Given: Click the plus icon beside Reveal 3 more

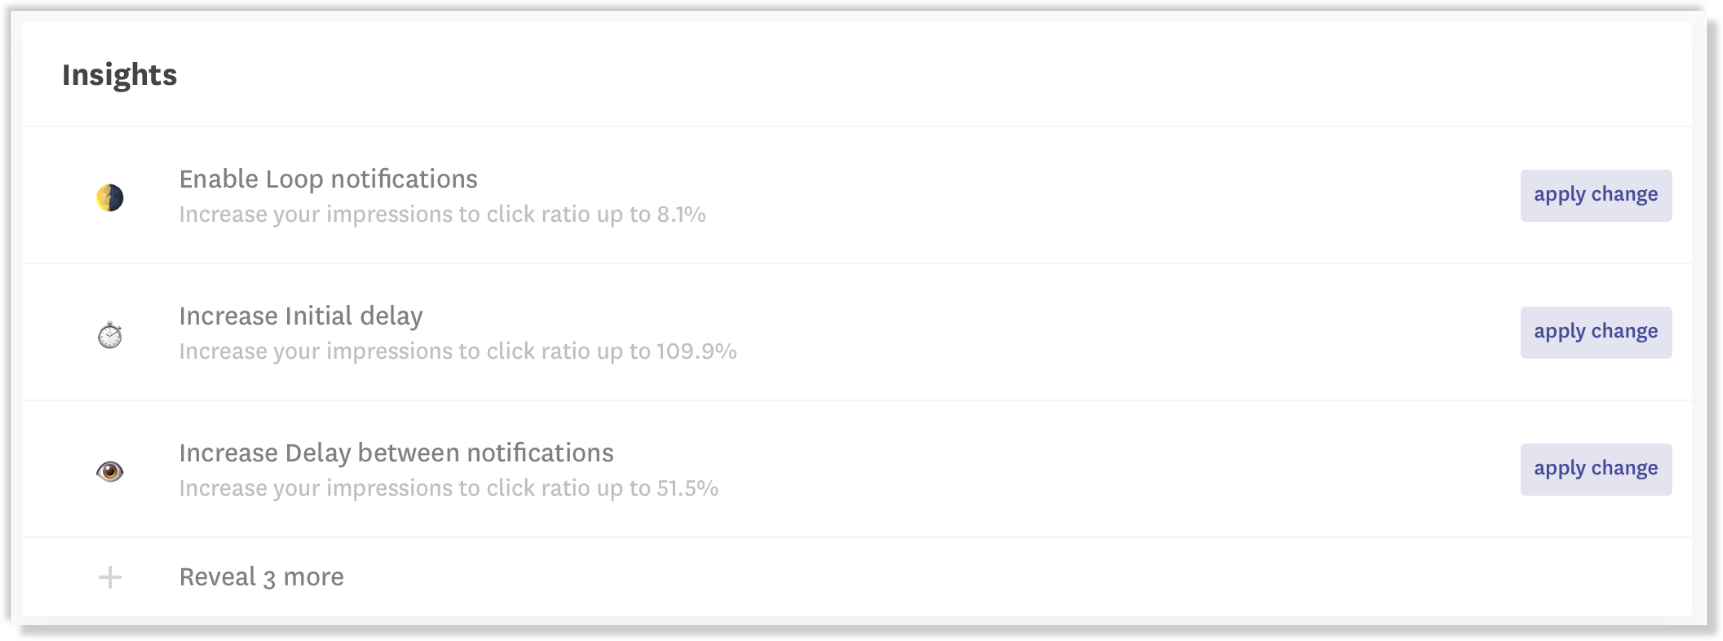Looking at the screenshot, I should click(110, 577).
